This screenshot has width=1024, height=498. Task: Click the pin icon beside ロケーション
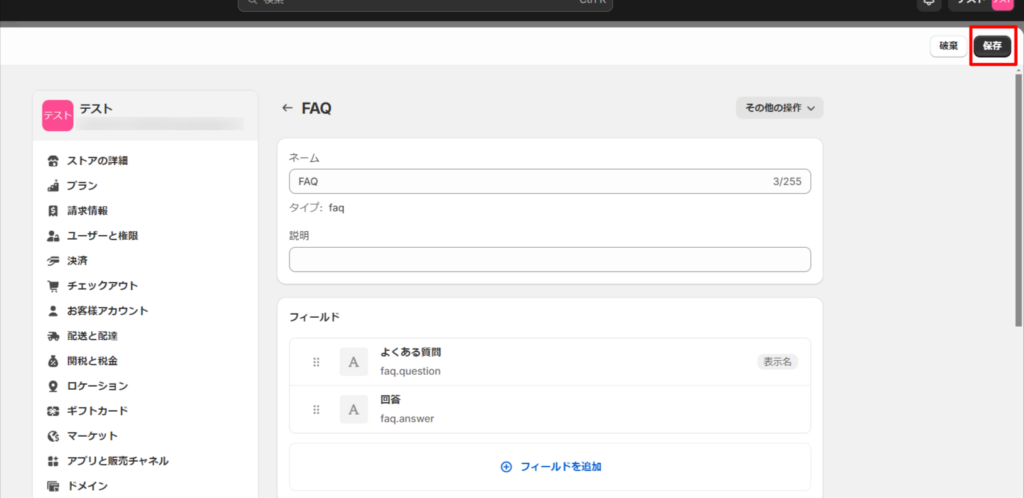(x=54, y=386)
